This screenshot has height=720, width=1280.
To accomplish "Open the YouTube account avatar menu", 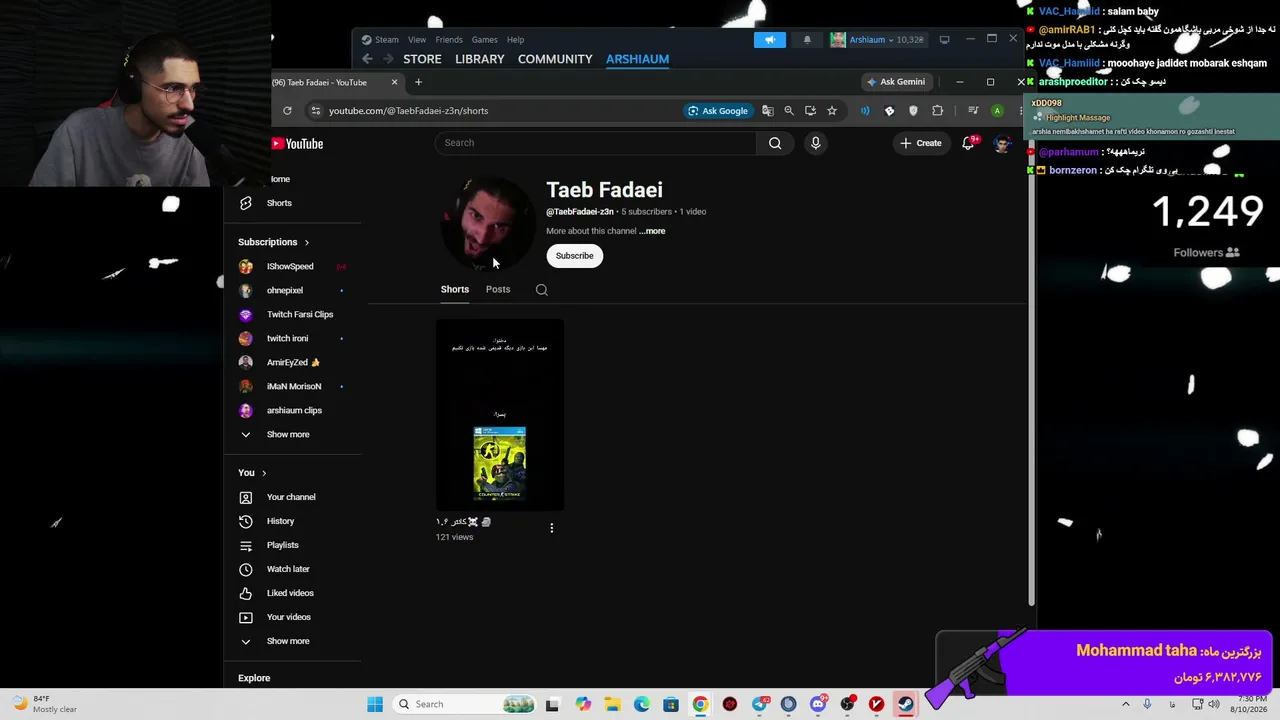I will pos(1002,143).
